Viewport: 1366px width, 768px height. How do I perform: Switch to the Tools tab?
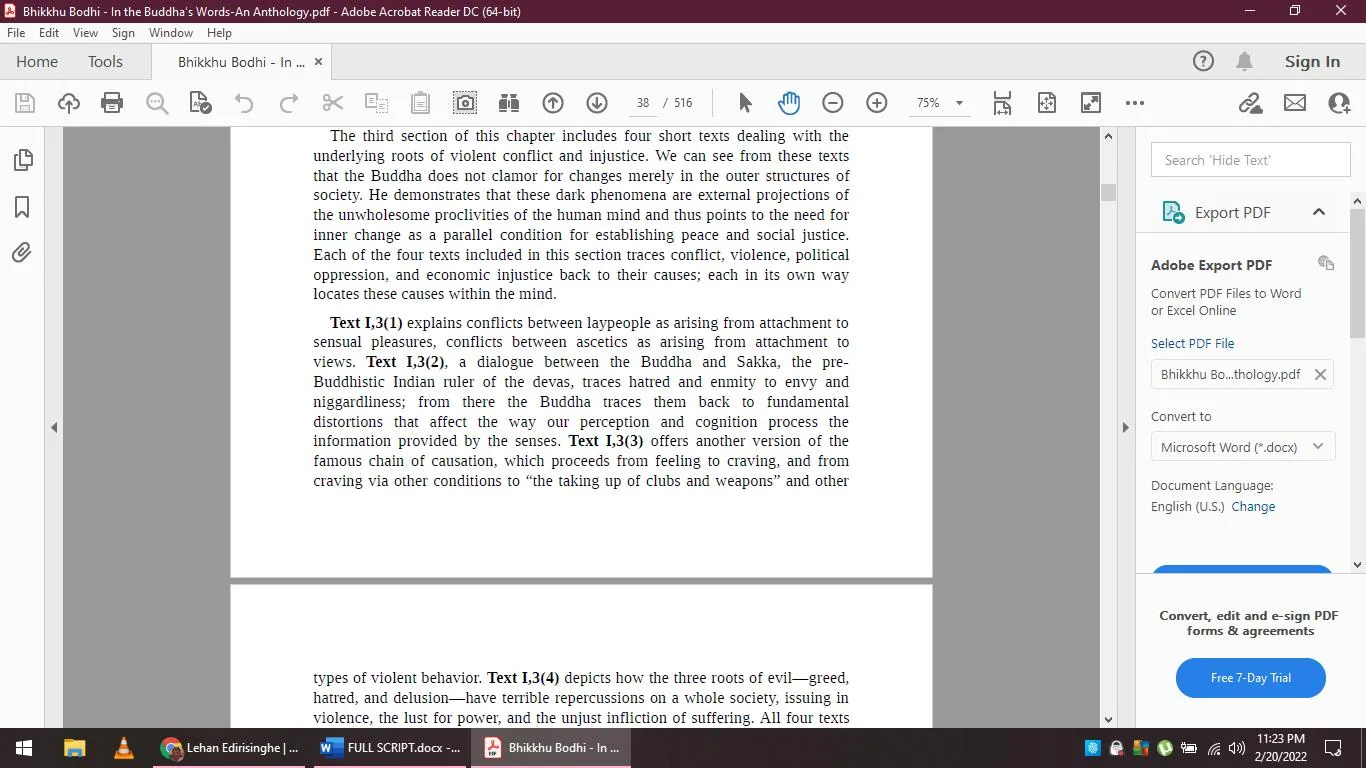pyautogui.click(x=105, y=62)
